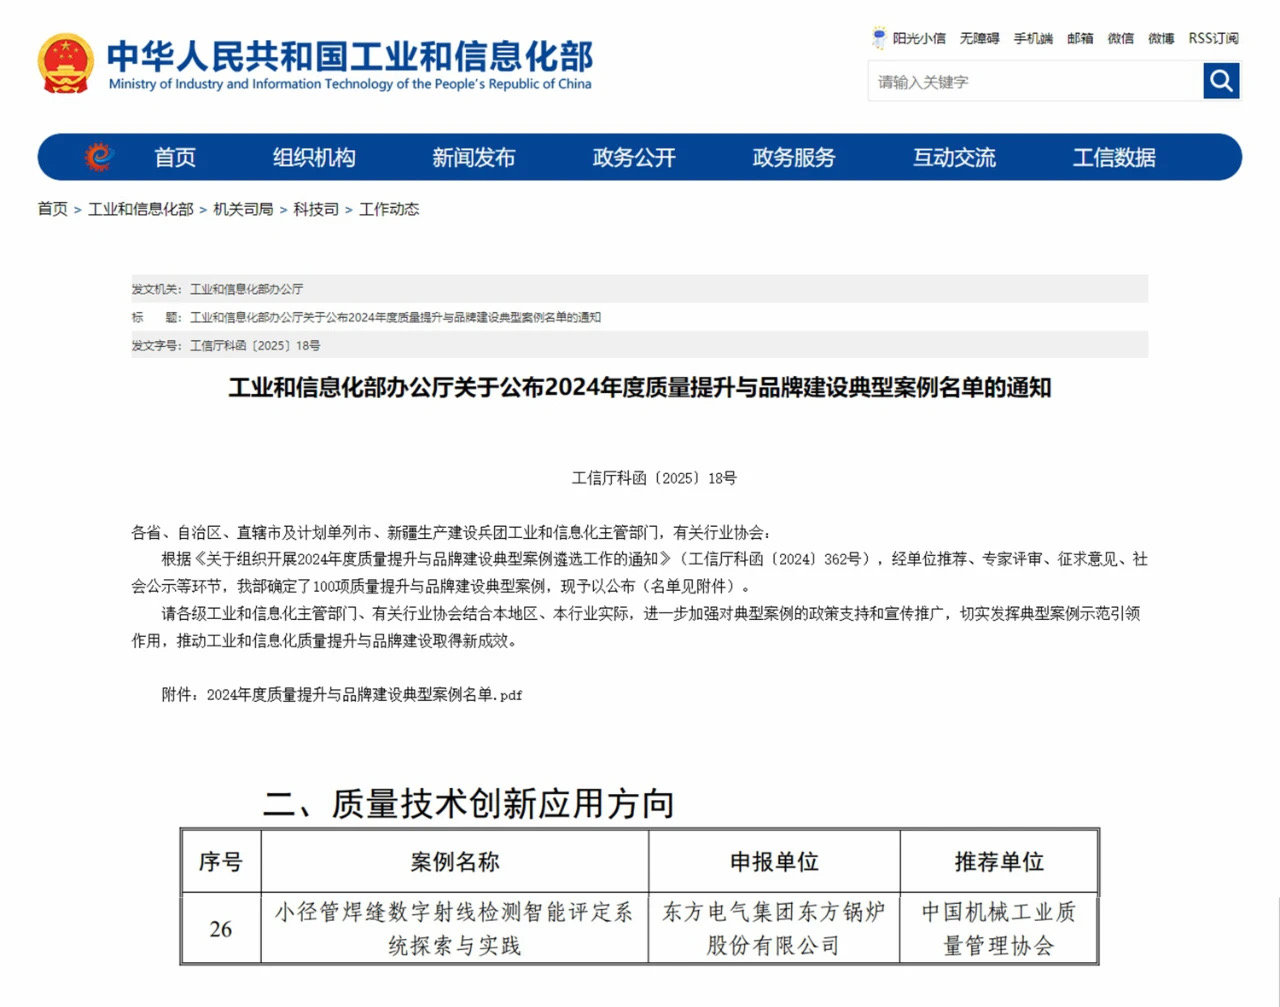The image size is (1280, 1007).
Task: Open the RSS订阅 link
Action: tap(1213, 39)
